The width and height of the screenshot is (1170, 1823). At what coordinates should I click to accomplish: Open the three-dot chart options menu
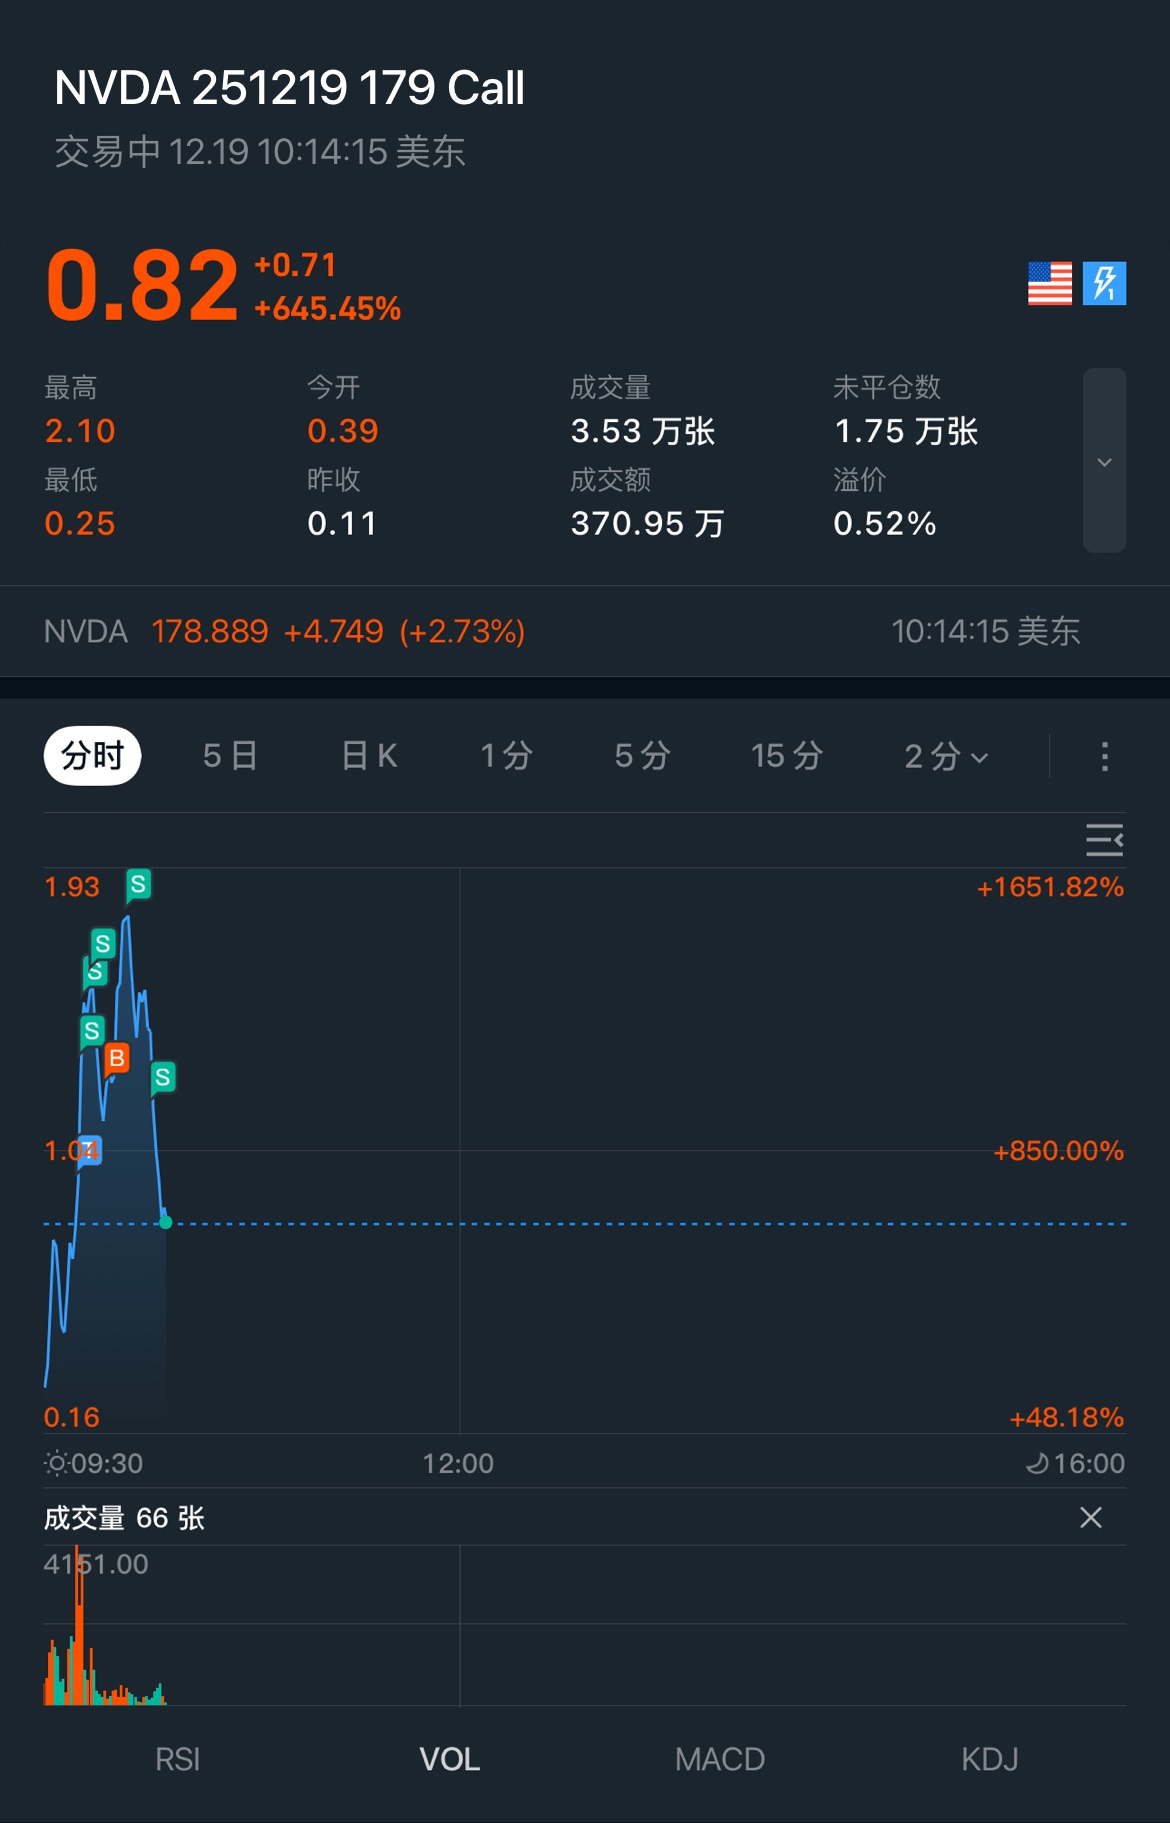(x=1104, y=756)
